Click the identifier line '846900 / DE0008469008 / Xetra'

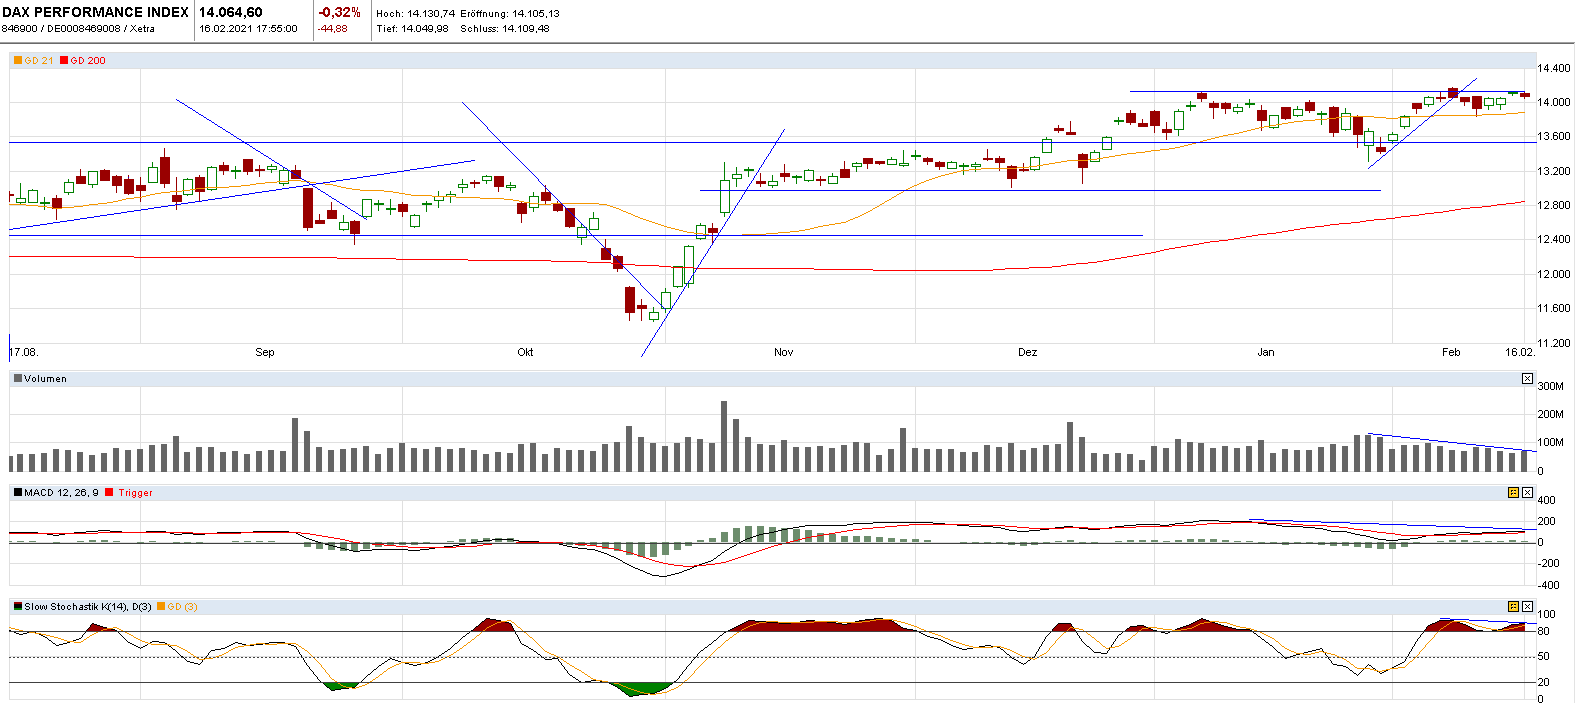click(x=78, y=28)
